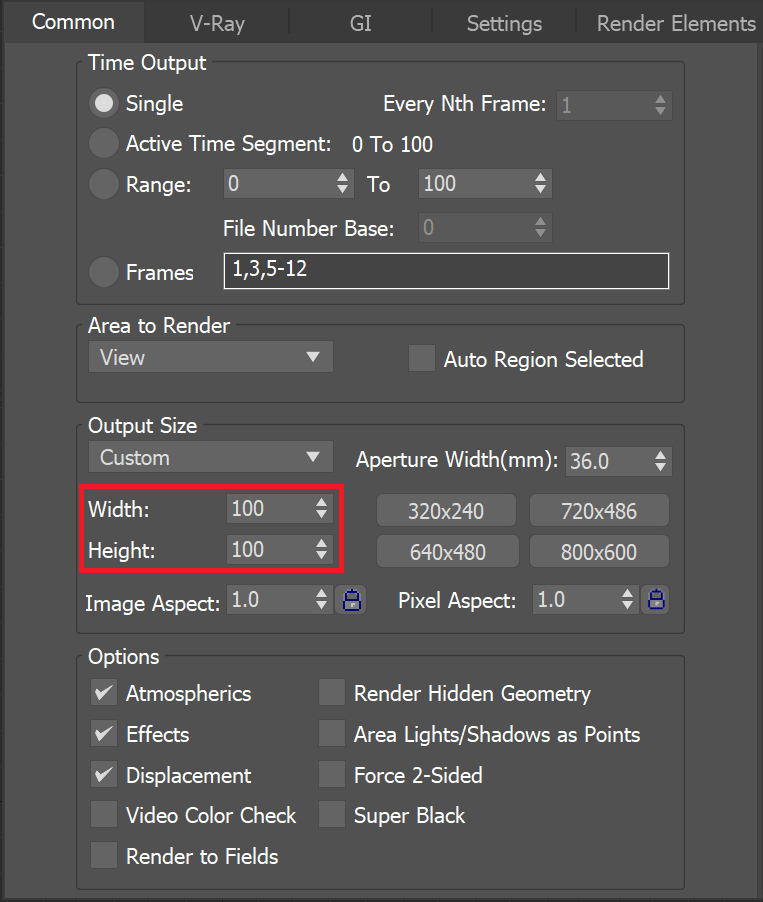
Task: Choose the Frames time output option
Action: tap(103, 272)
